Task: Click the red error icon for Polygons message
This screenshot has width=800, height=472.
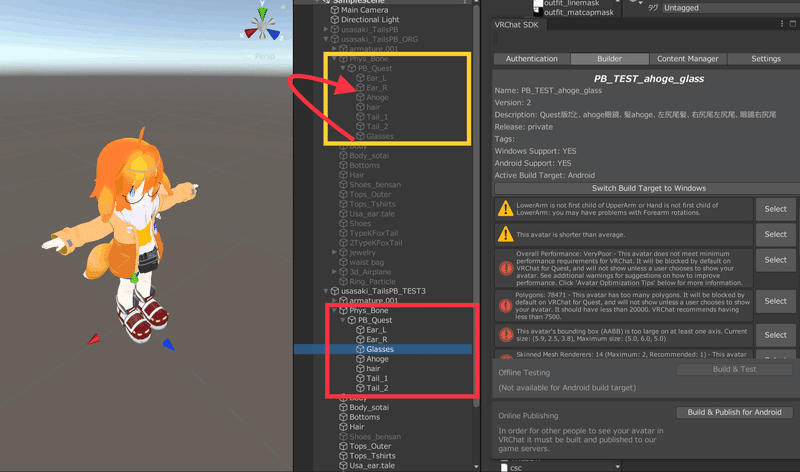Action: click(506, 305)
